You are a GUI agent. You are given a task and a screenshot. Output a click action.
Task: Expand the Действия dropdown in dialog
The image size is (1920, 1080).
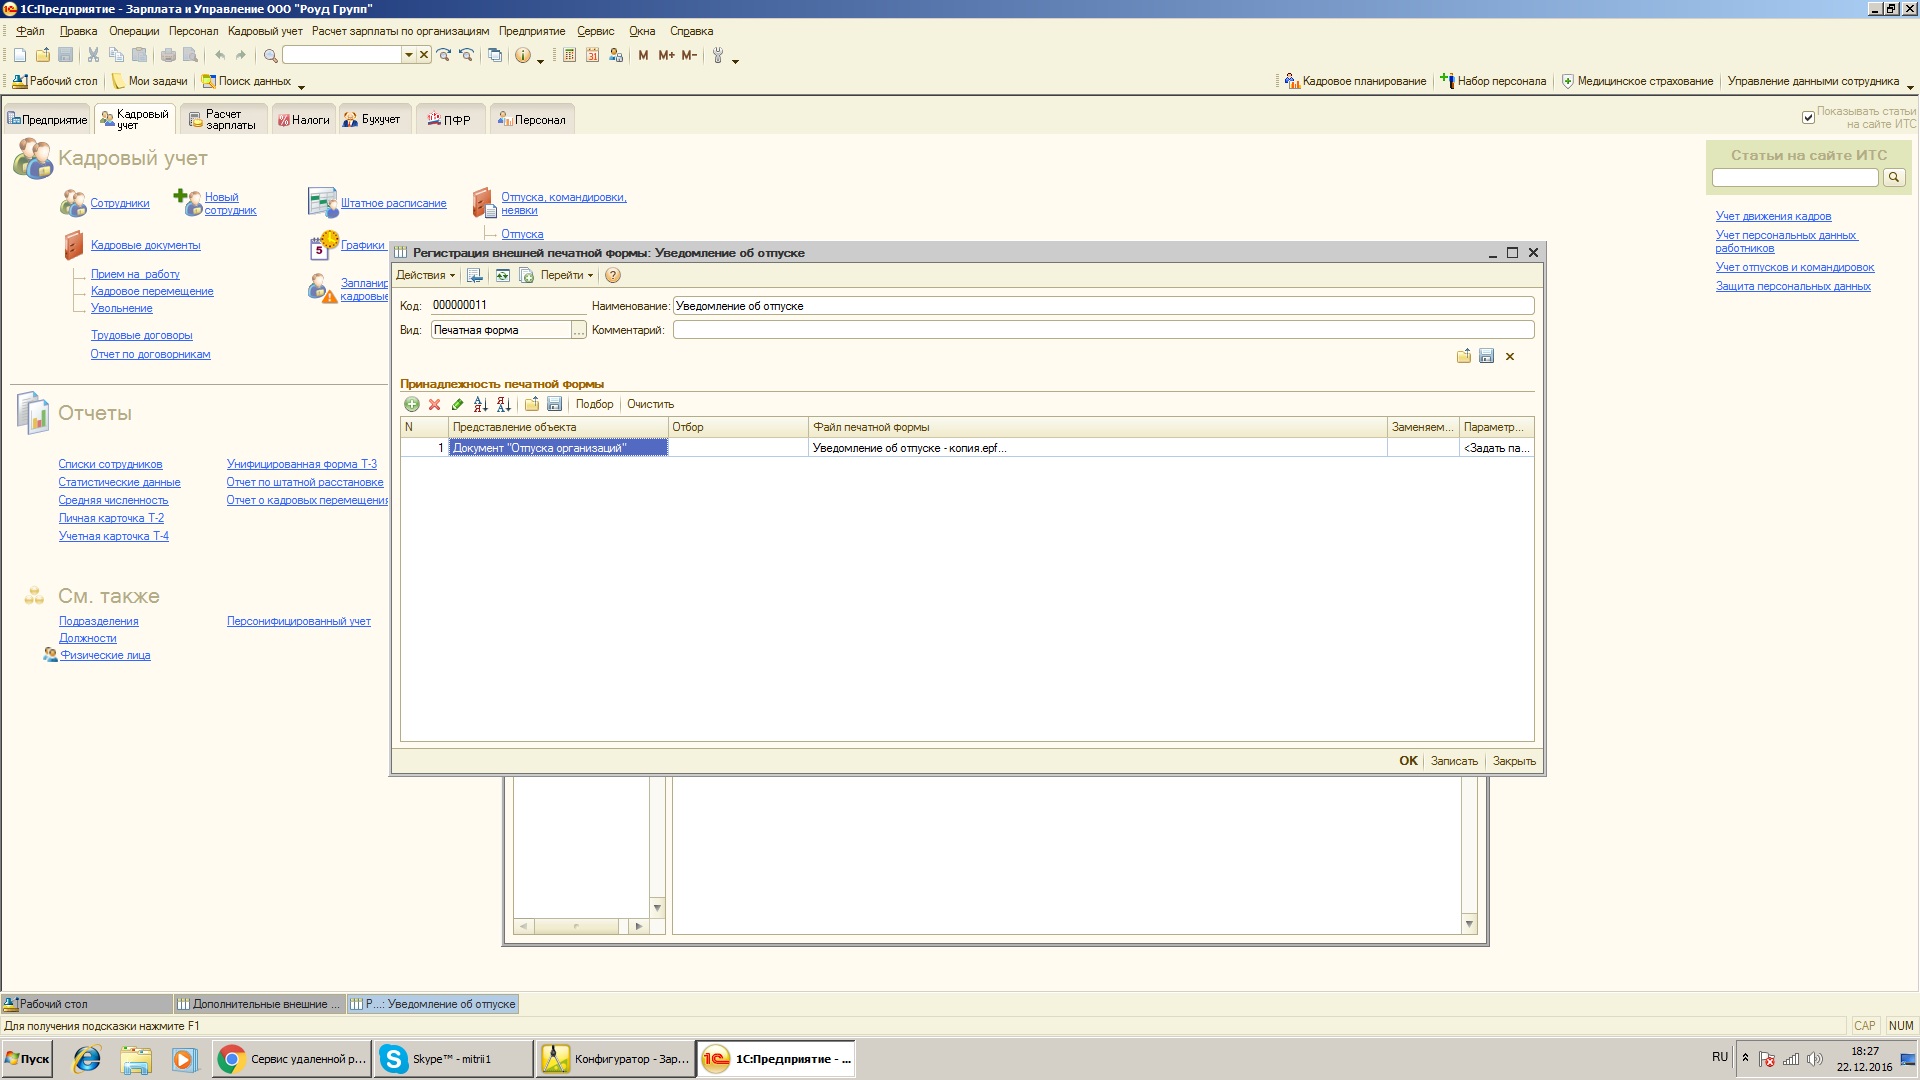425,275
